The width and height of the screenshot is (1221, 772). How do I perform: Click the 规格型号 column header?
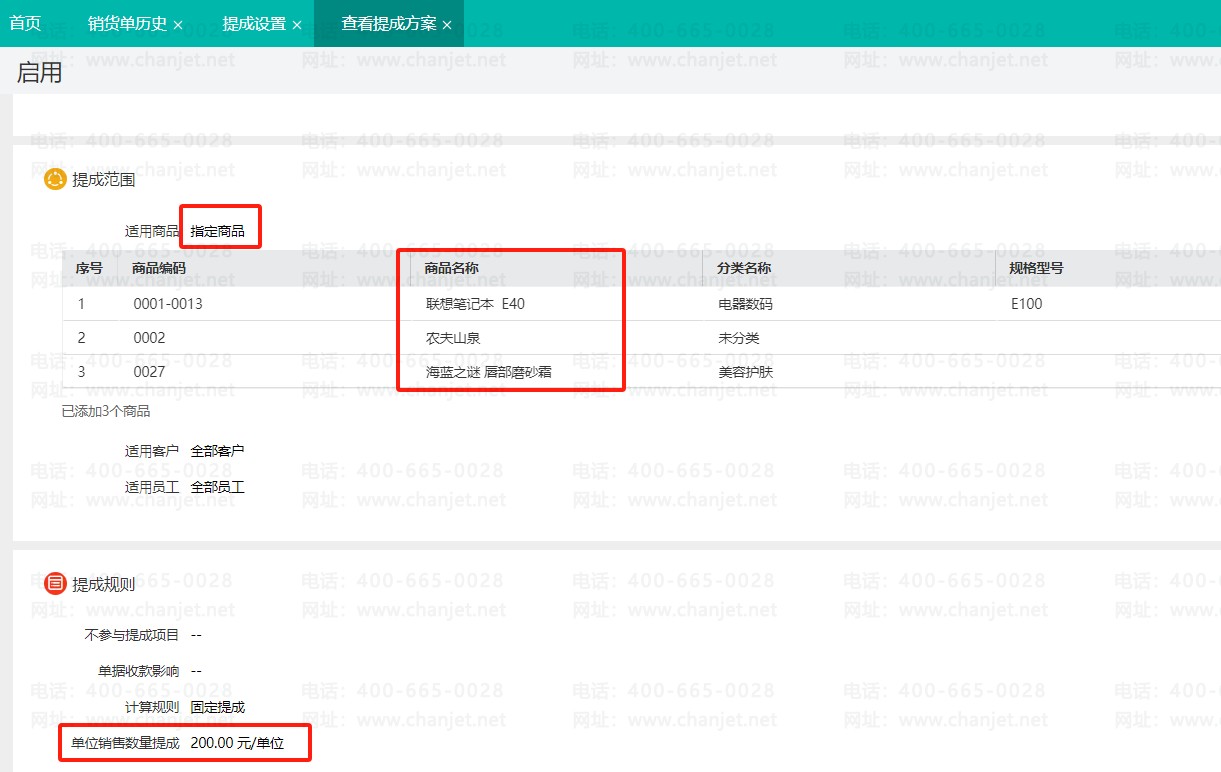point(1036,268)
